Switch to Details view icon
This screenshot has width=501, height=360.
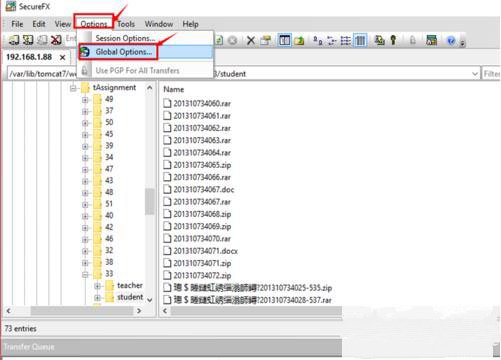click(x=360, y=41)
